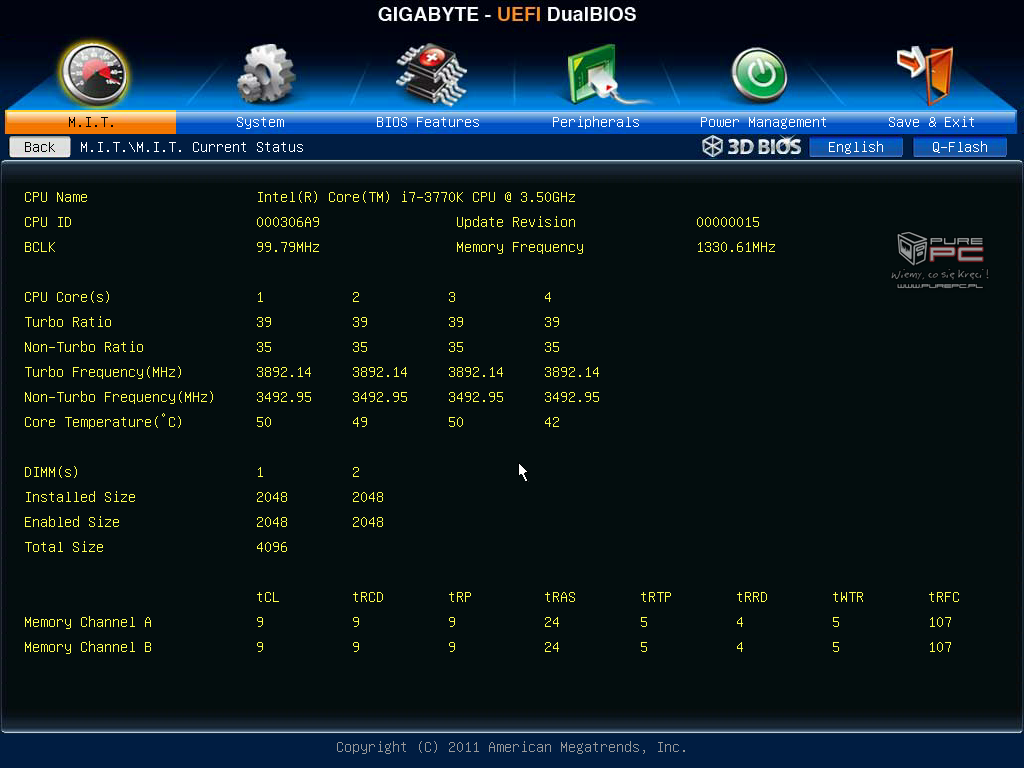Click the BIOS Features chip icon
Image resolution: width=1024 pixels, height=768 pixels.
tap(431, 74)
